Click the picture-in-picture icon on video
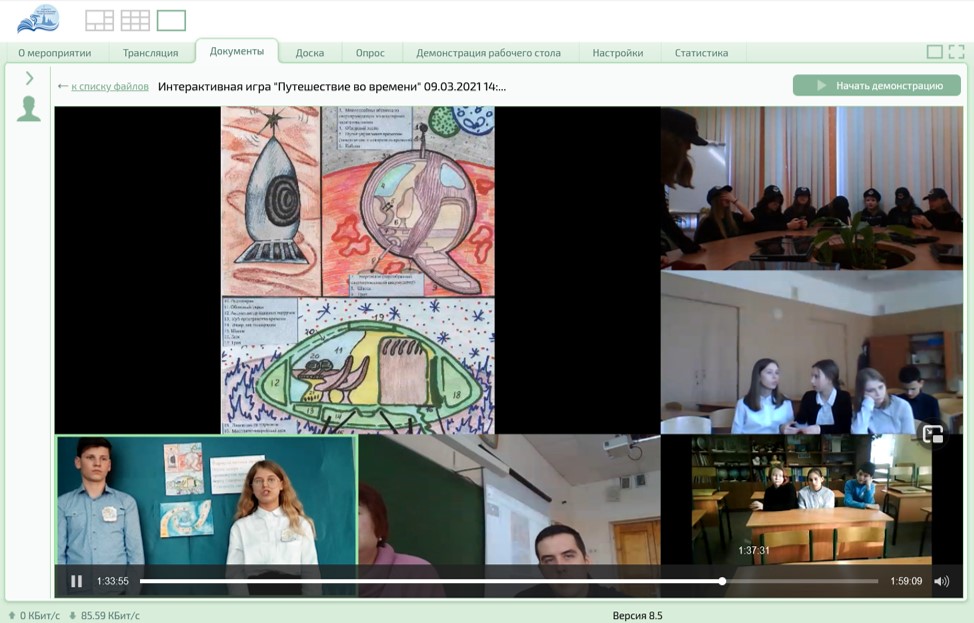 coord(932,434)
